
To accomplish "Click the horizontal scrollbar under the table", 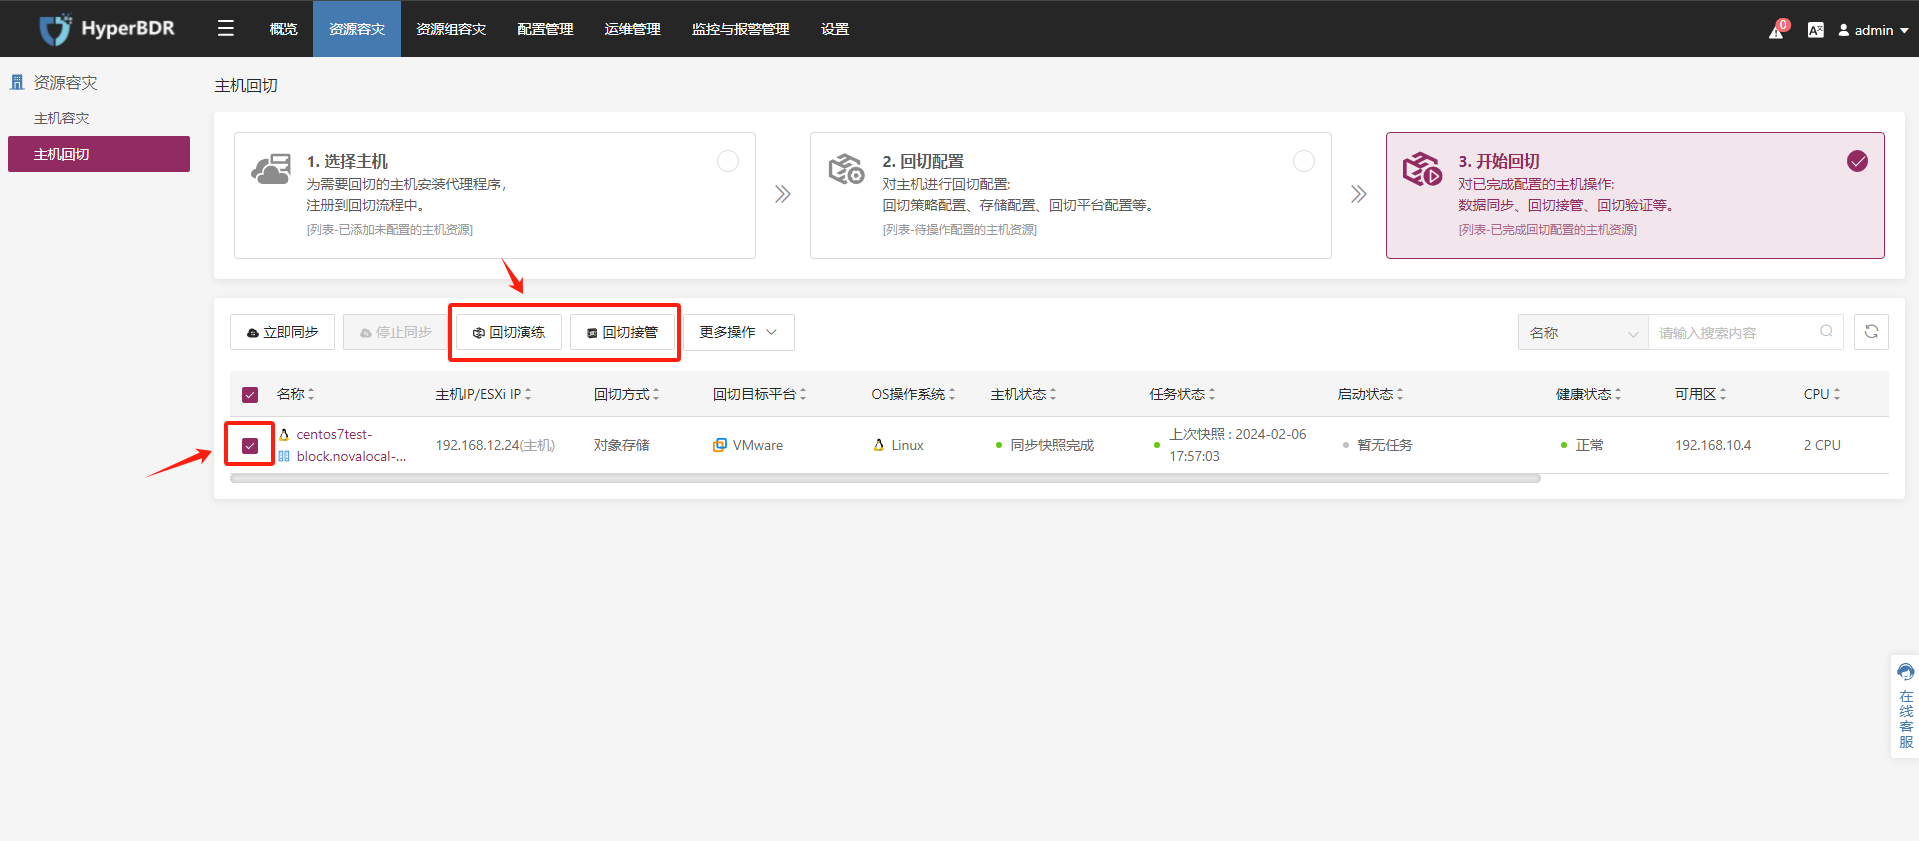I will point(885,479).
